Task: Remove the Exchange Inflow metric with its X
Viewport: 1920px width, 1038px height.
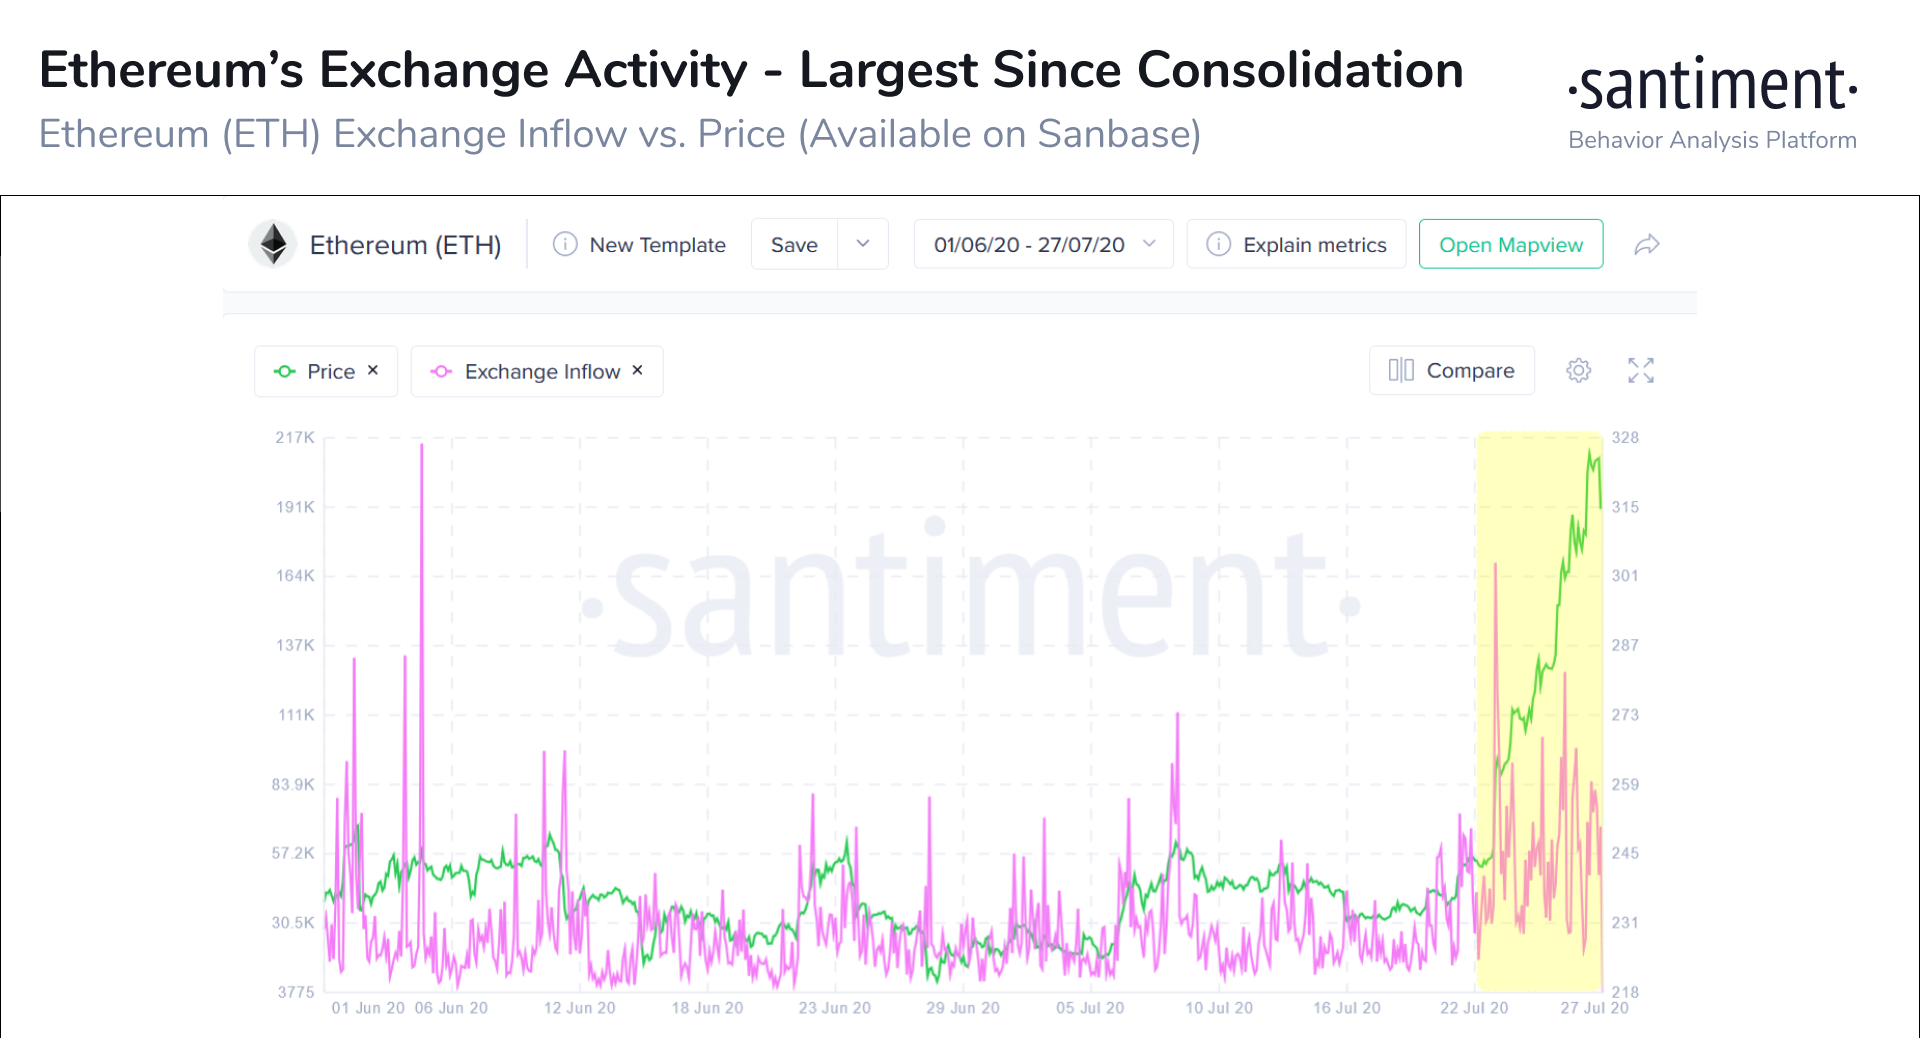Action: [x=637, y=370]
